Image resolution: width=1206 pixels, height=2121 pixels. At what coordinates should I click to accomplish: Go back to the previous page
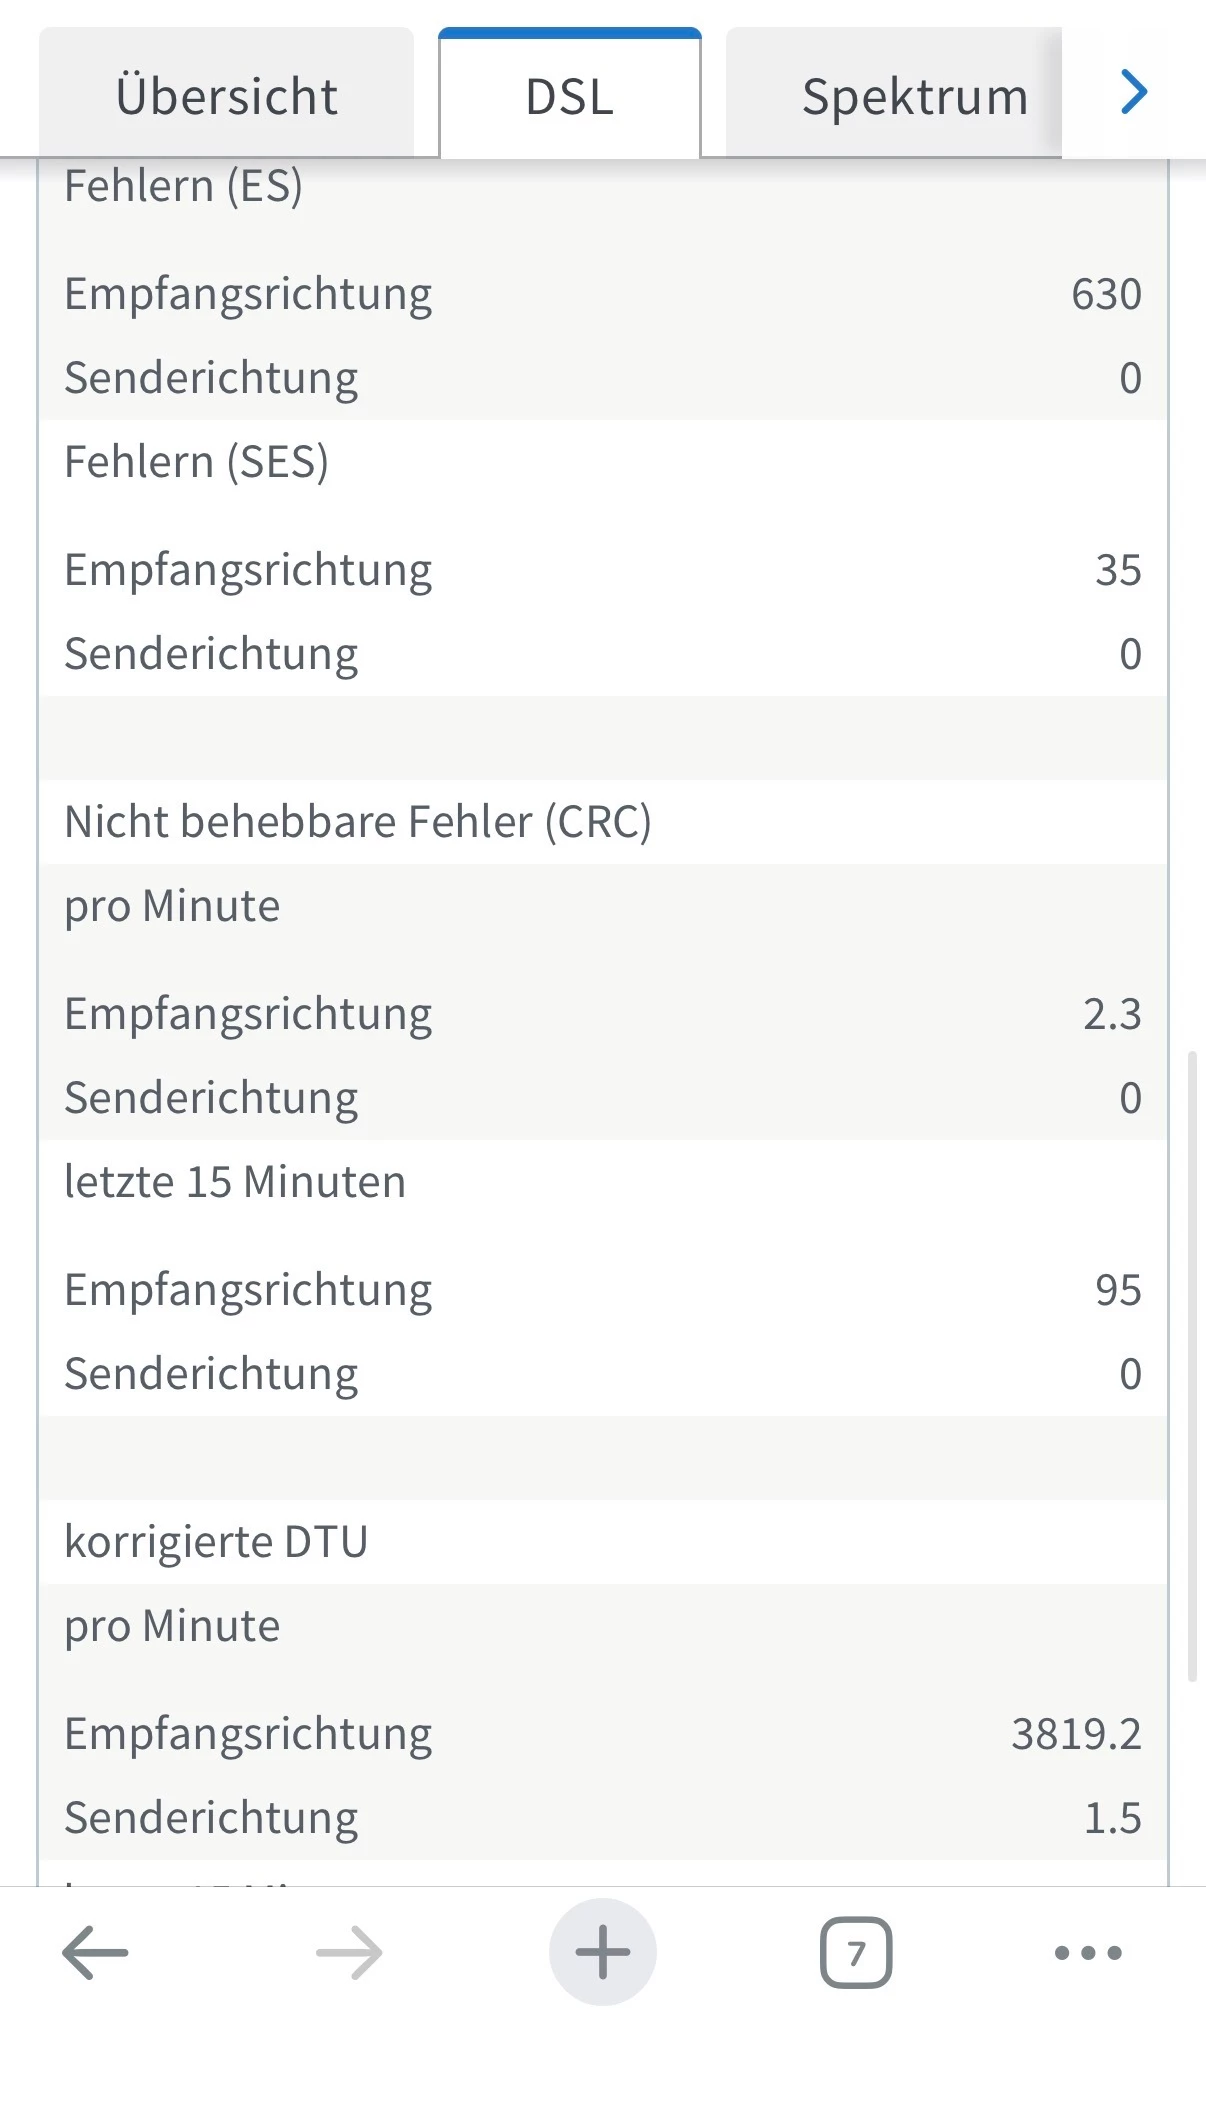pyautogui.click(x=95, y=1951)
